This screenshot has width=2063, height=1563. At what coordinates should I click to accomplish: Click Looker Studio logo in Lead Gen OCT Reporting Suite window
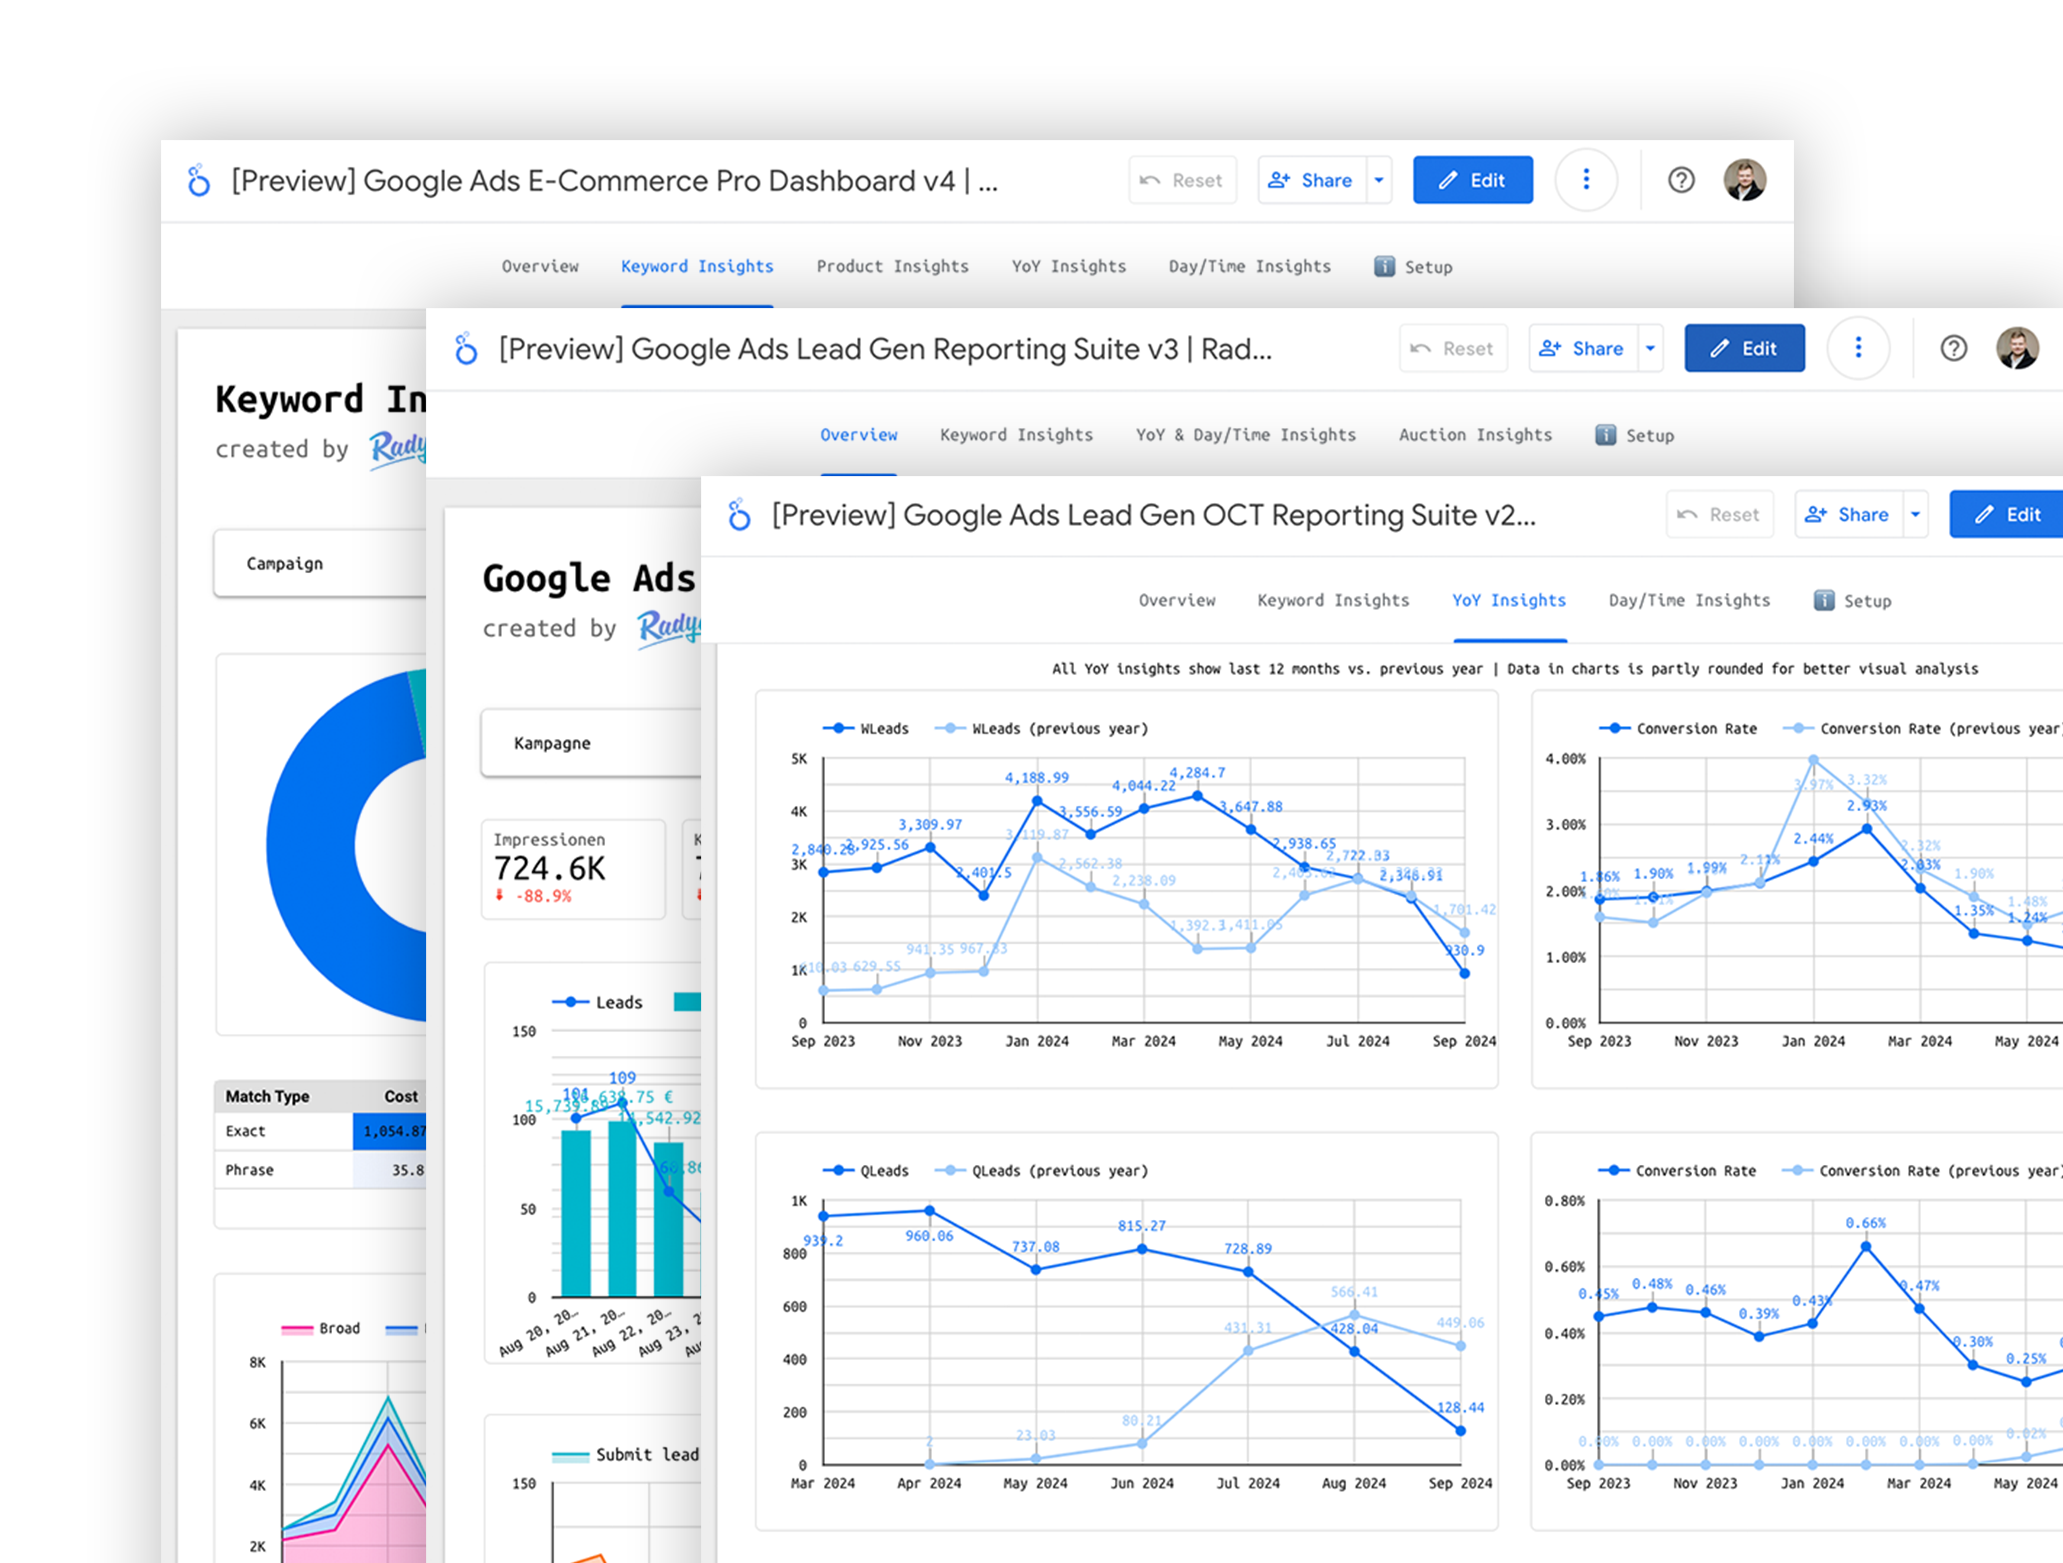pyautogui.click(x=739, y=515)
